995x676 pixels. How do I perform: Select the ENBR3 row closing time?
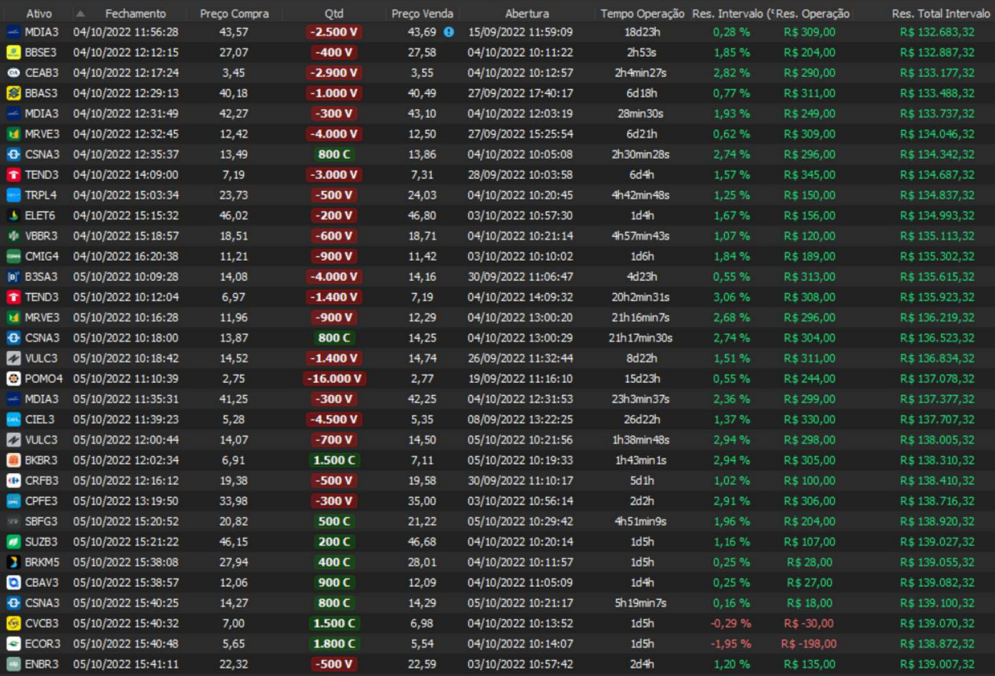click(126, 664)
